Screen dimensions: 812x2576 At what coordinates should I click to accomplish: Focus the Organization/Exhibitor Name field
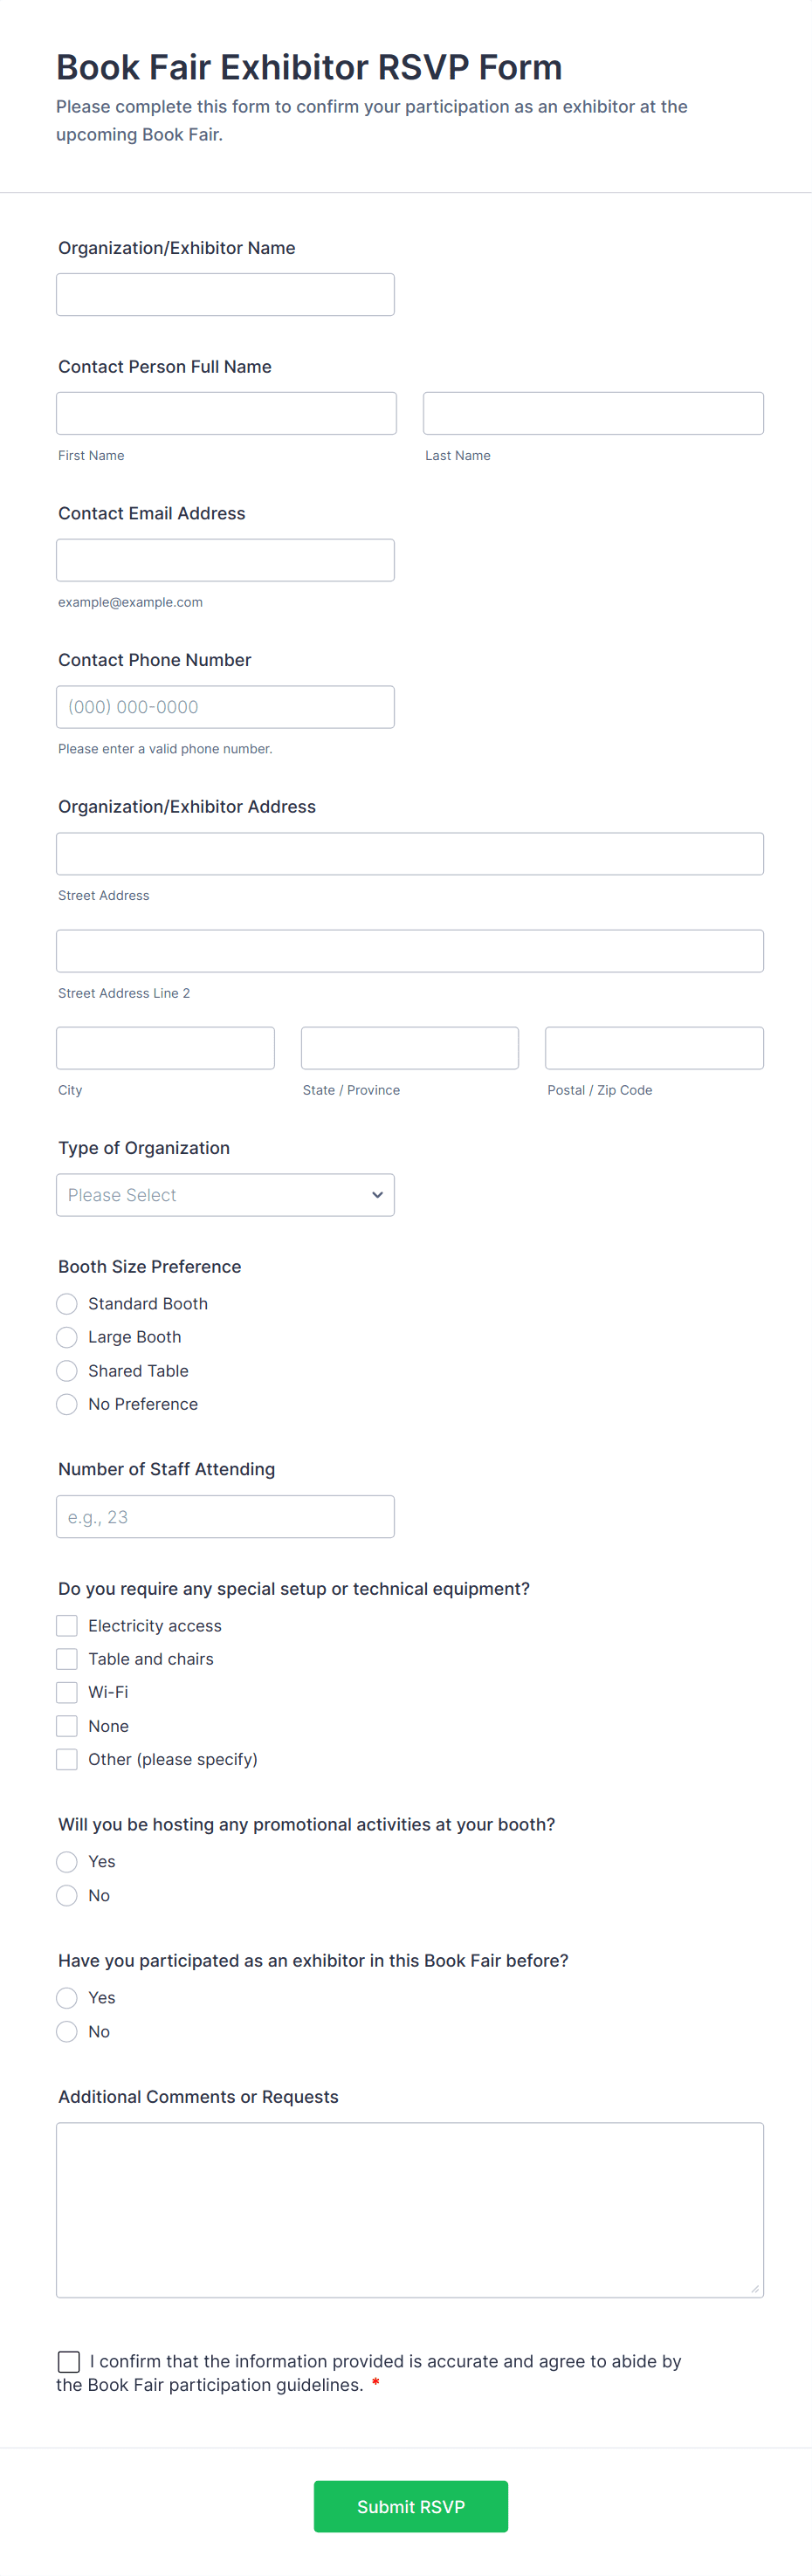coord(225,295)
